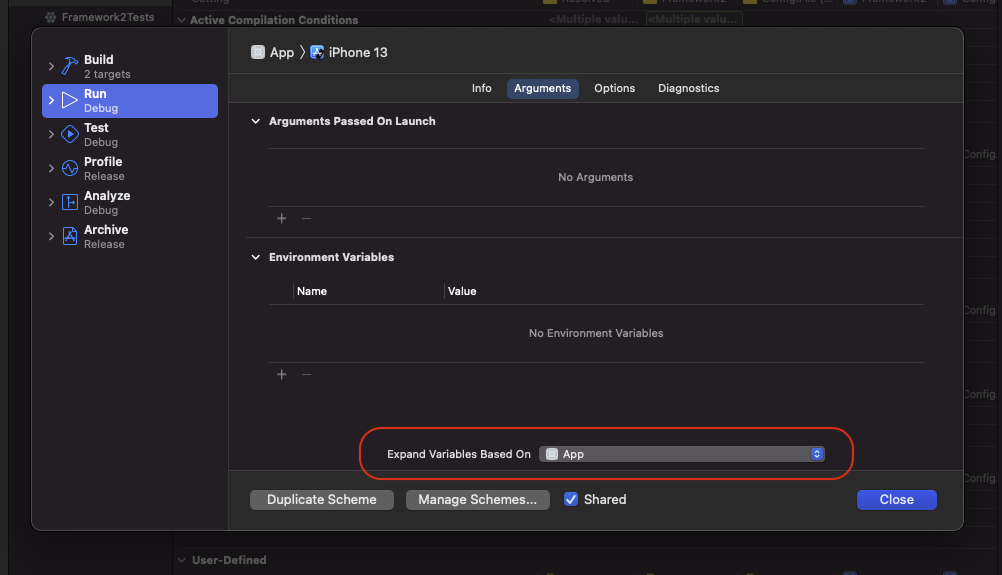This screenshot has height=575, width=1002.
Task: Collapse Arguments Passed On Launch section
Action: coord(256,121)
